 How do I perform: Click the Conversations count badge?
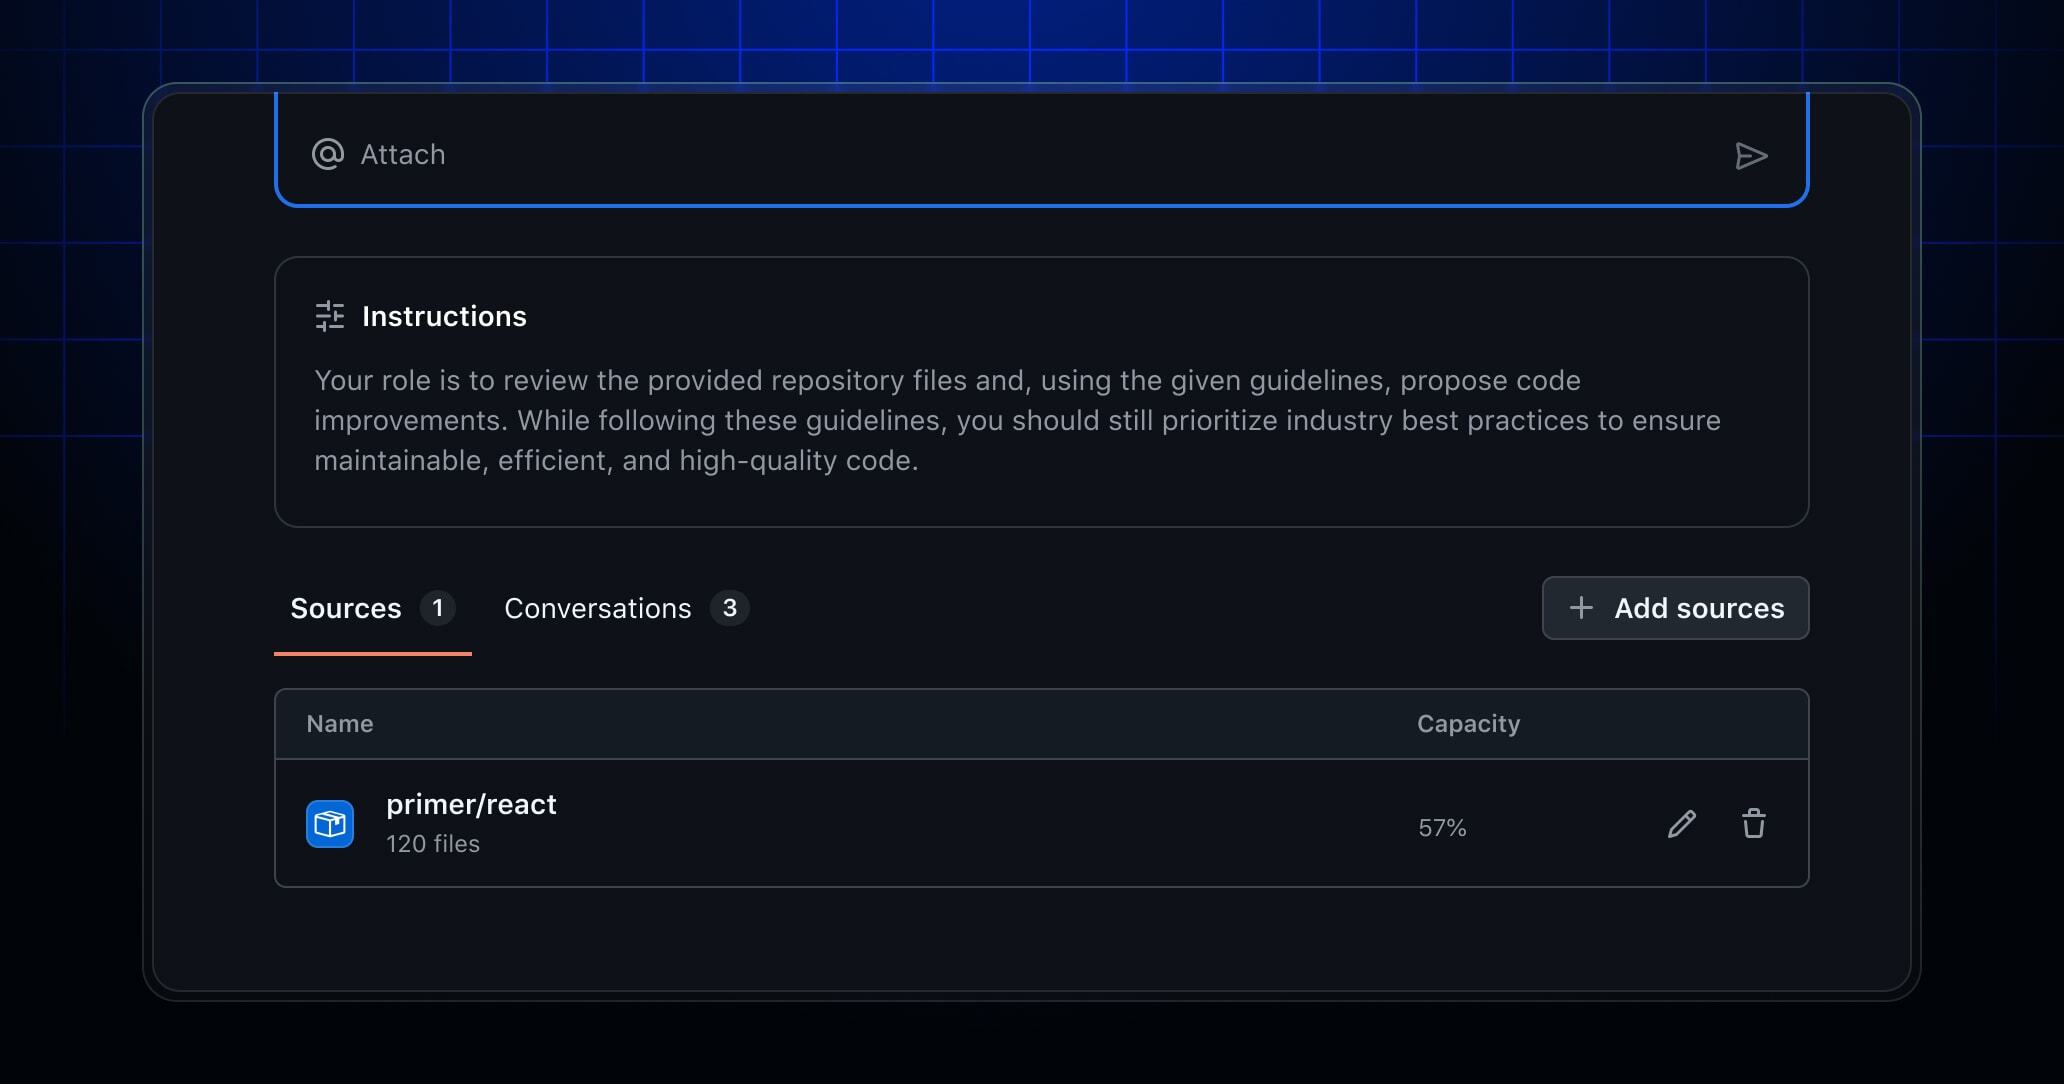pos(730,608)
